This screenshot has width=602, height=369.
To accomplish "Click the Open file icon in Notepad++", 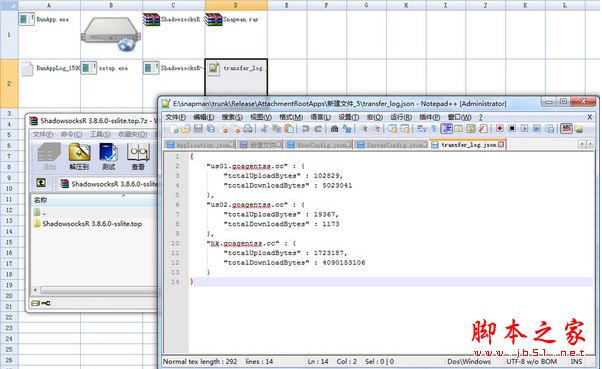I will coord(186,129).
